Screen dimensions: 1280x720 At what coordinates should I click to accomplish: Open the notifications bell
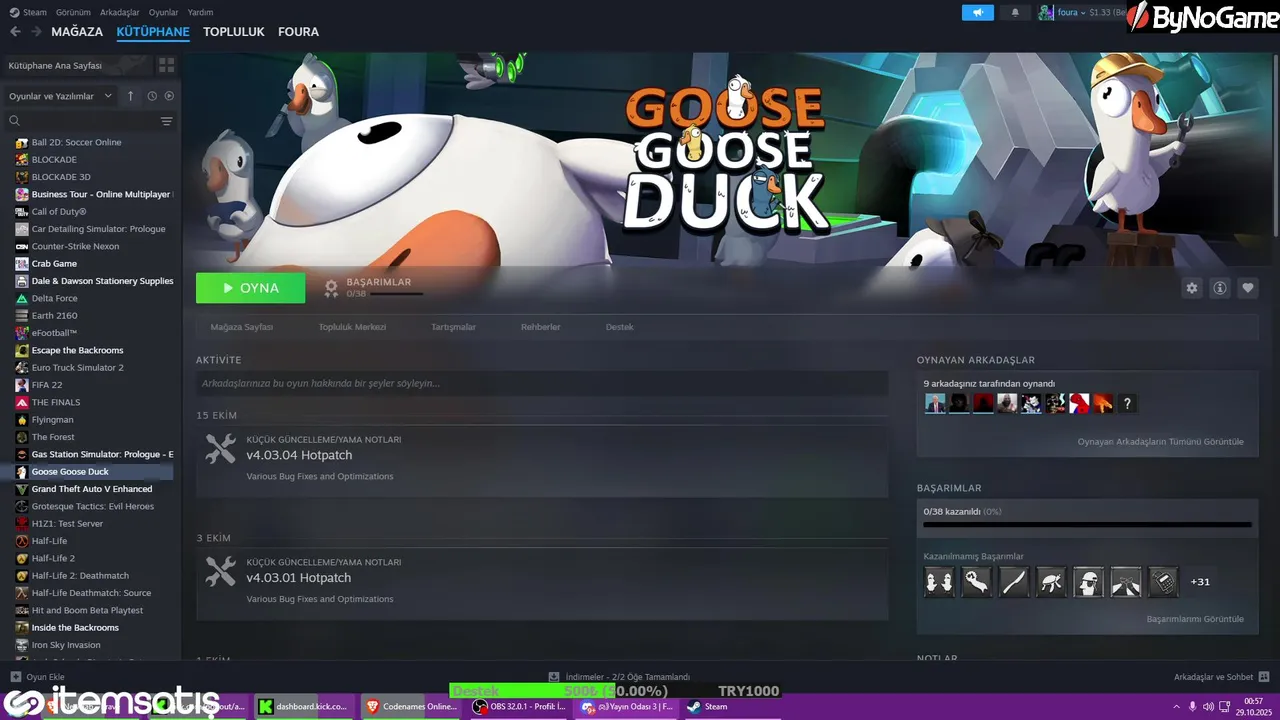[x=1015, y=12]
